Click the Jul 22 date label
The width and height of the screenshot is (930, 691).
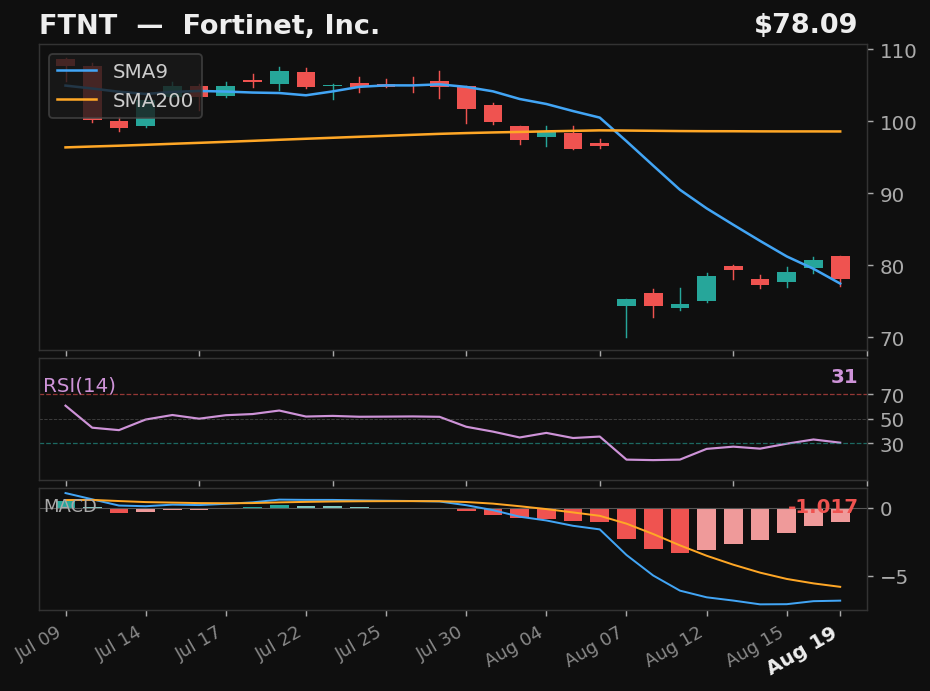coord(278,644)
